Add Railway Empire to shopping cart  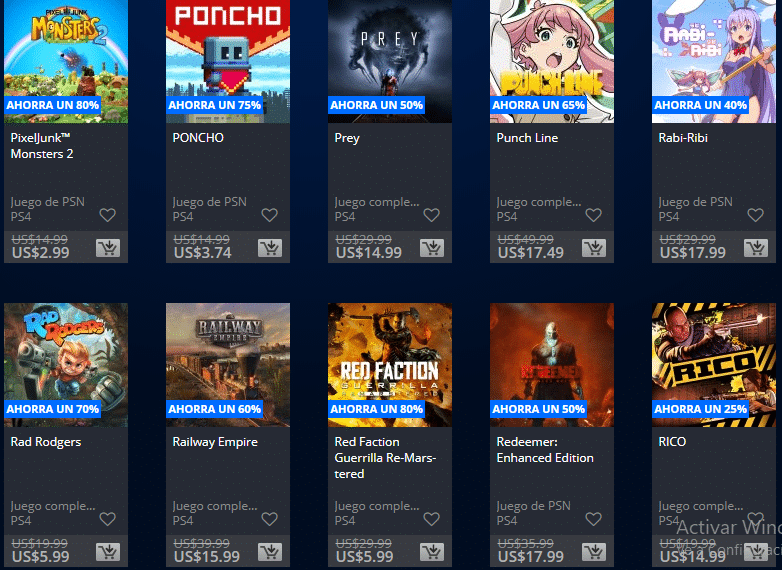[270, 553]
